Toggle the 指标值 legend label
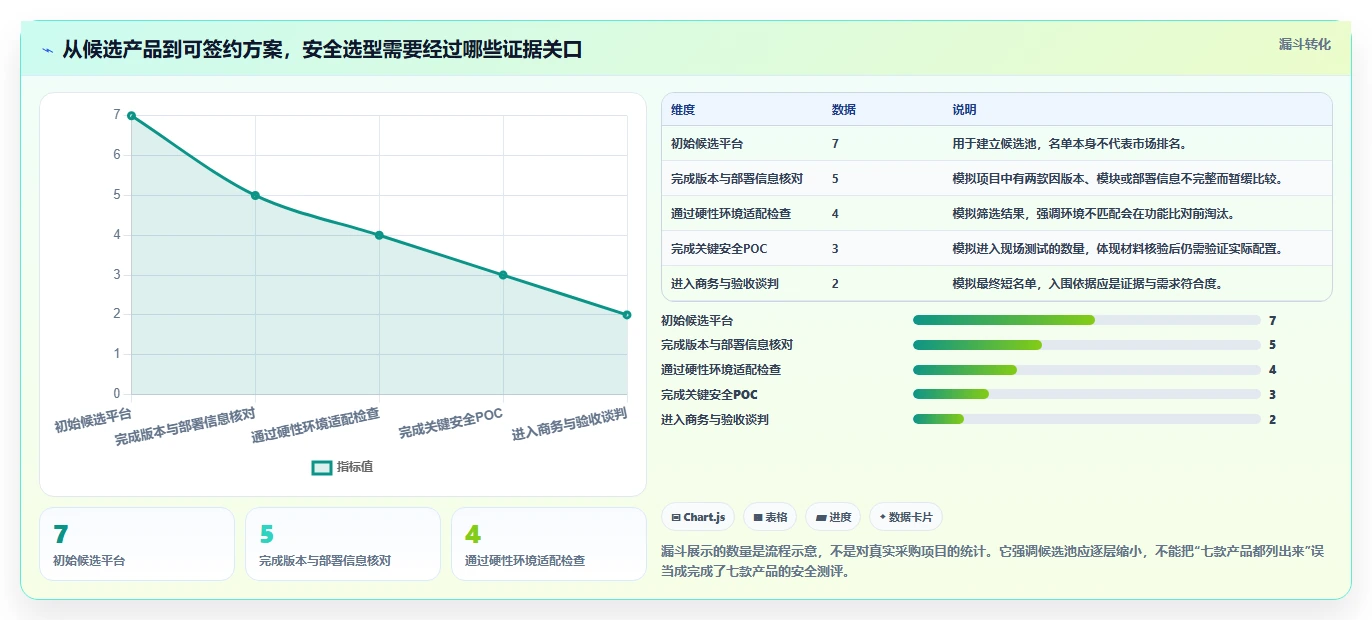Viewport: 1372px width, 620px height. pyautogui.click(x=355, y=467)
